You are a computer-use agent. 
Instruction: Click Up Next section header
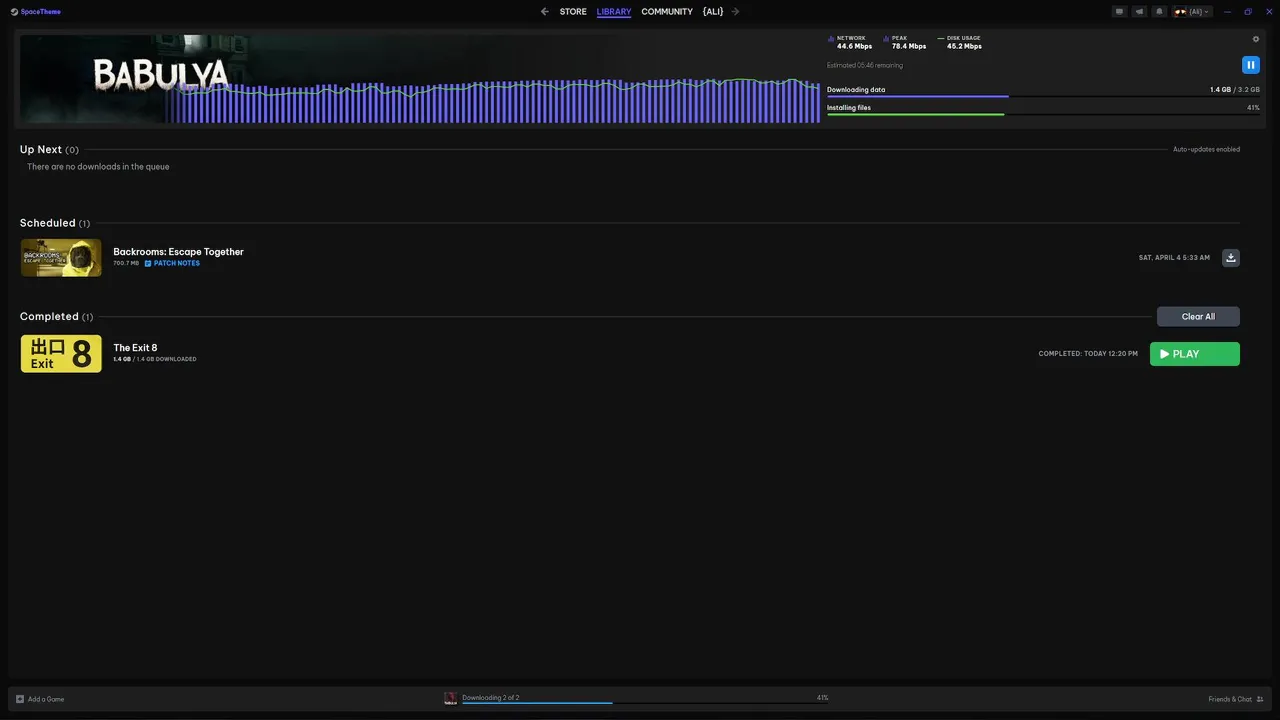click(49, 150)
